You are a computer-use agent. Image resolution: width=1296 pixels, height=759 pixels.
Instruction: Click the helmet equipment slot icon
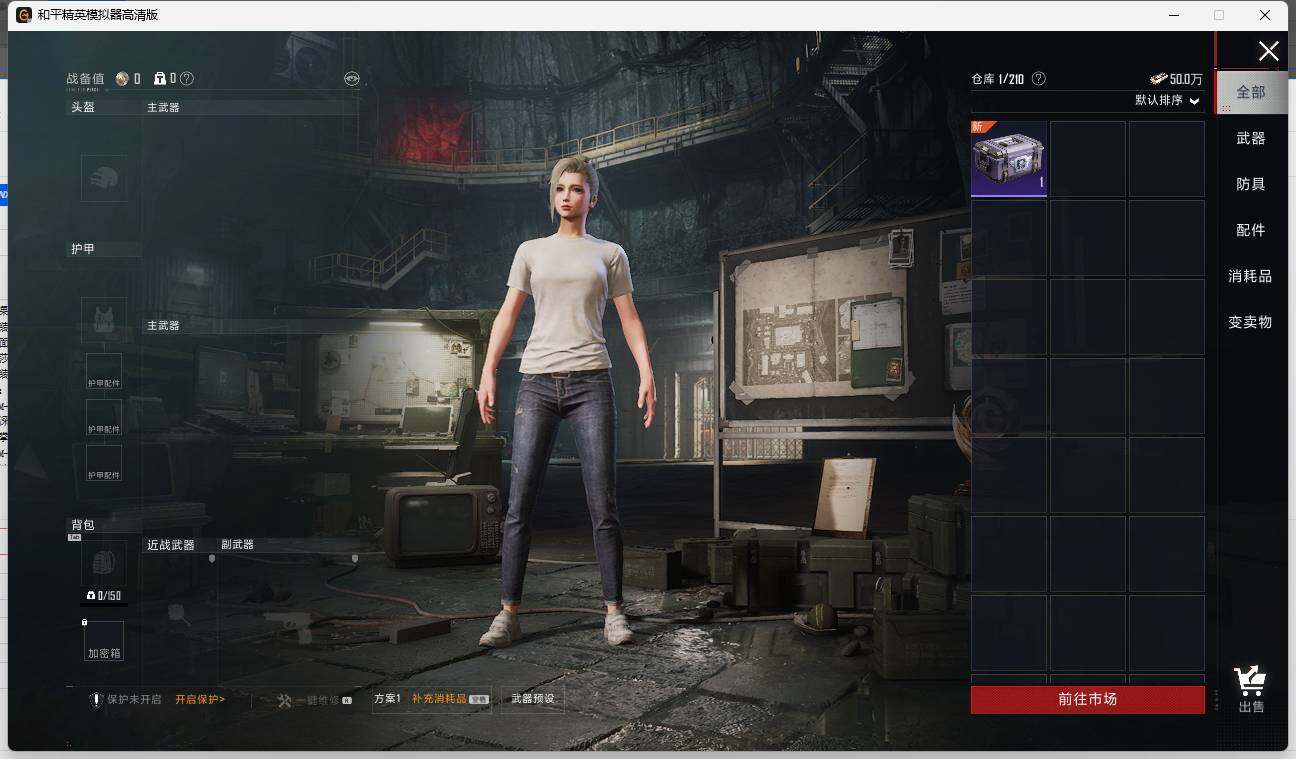pyautogui.click(x=104, y=178)
